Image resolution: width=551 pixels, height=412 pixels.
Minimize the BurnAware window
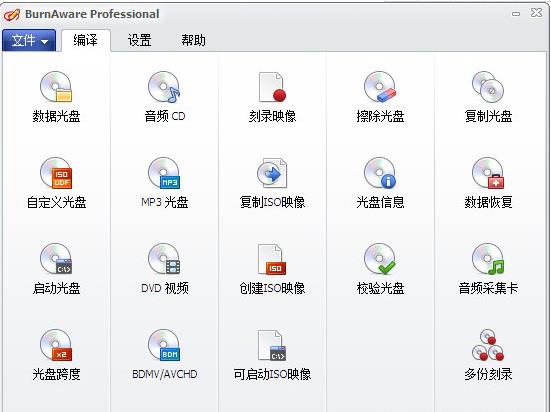pyautogui.click(x=516, y=14)
